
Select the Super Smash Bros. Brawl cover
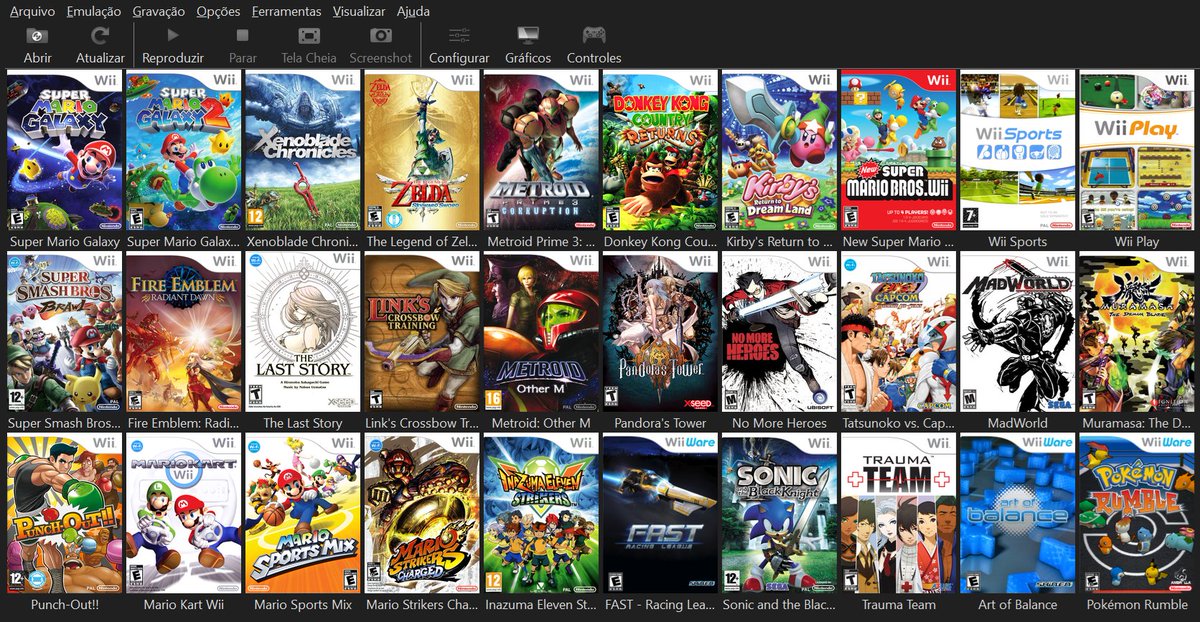(64, 333)
